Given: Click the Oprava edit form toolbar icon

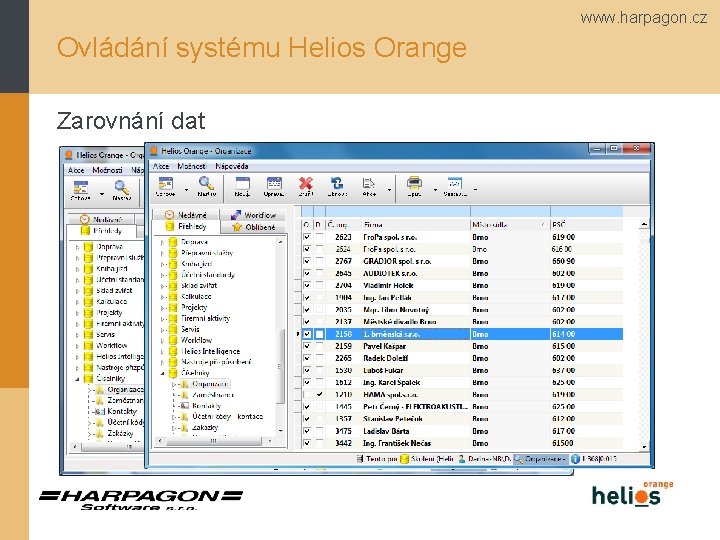Looking at the screenshot, I should coord(274,183).
